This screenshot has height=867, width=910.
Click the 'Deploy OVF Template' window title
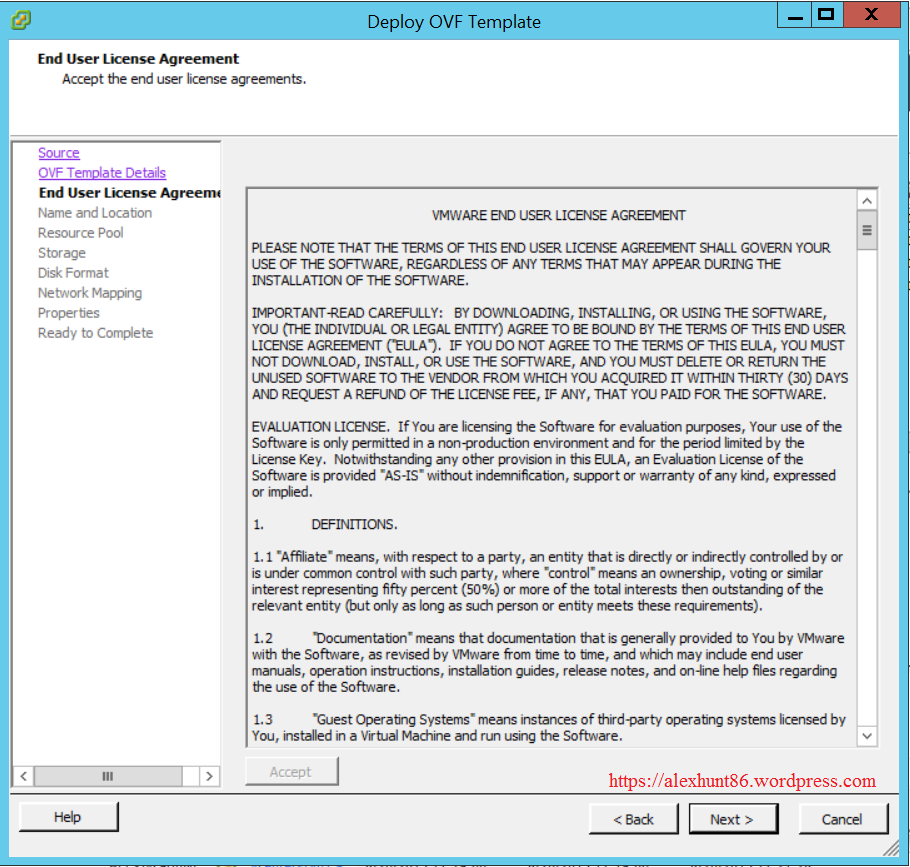[454, 22]
